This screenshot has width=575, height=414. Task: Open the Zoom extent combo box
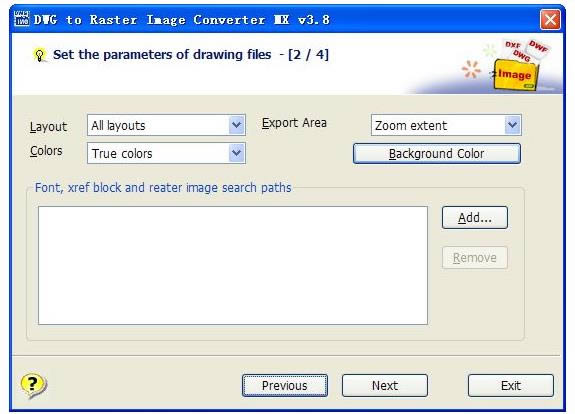[446, 125]
